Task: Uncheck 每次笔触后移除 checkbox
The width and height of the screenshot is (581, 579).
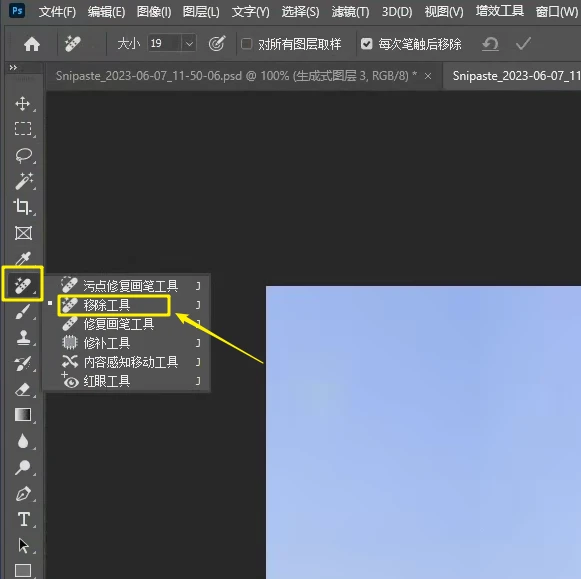Action: point(366,44)
